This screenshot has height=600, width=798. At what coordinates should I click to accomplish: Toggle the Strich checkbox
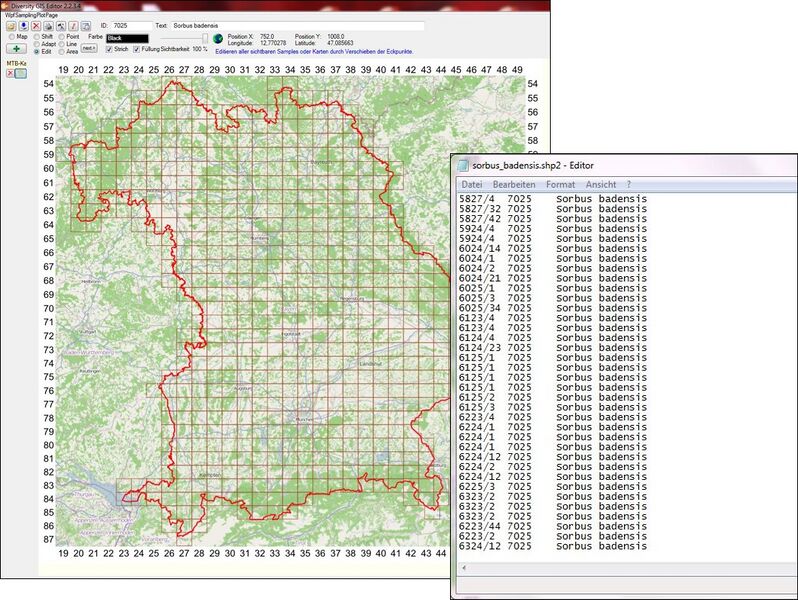[x=109, y=49]
